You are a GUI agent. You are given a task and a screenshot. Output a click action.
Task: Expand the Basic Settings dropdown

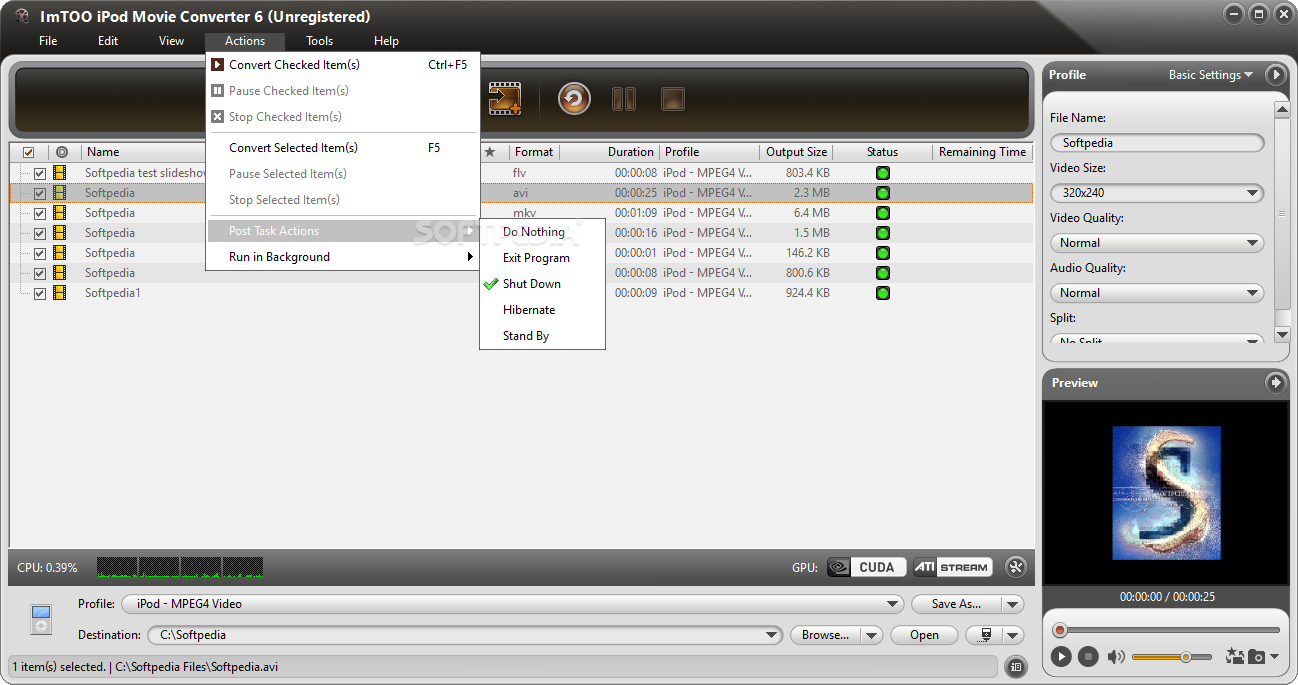click(1210, 75)
